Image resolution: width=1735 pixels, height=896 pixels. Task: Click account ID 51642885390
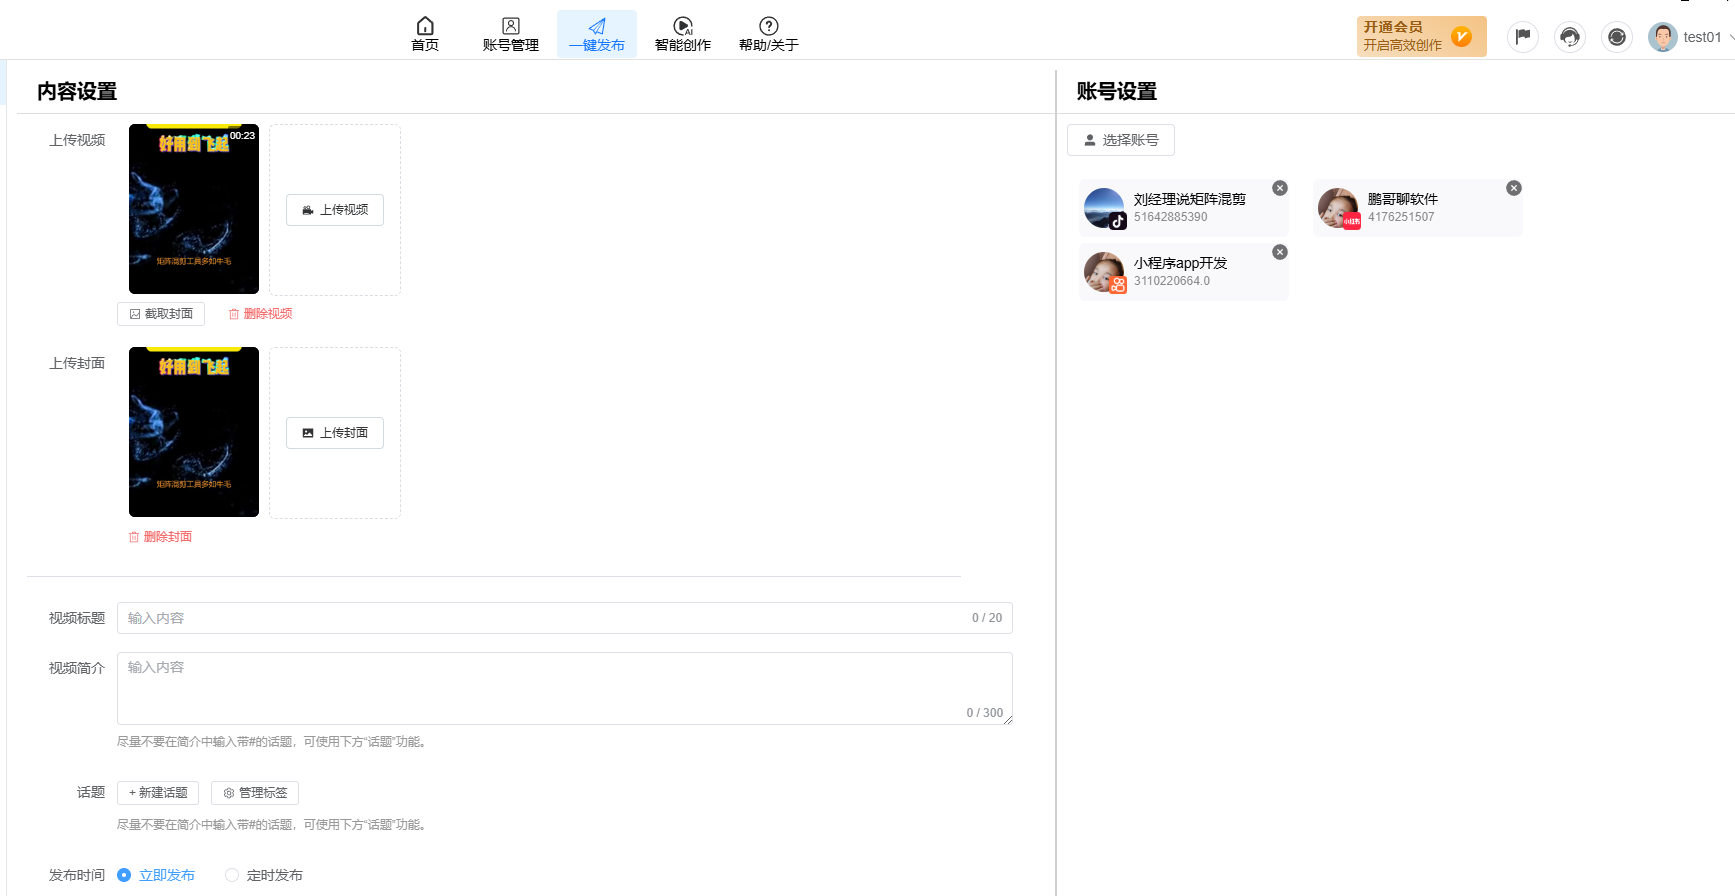pyautogui.click(x=1170, y=217)
